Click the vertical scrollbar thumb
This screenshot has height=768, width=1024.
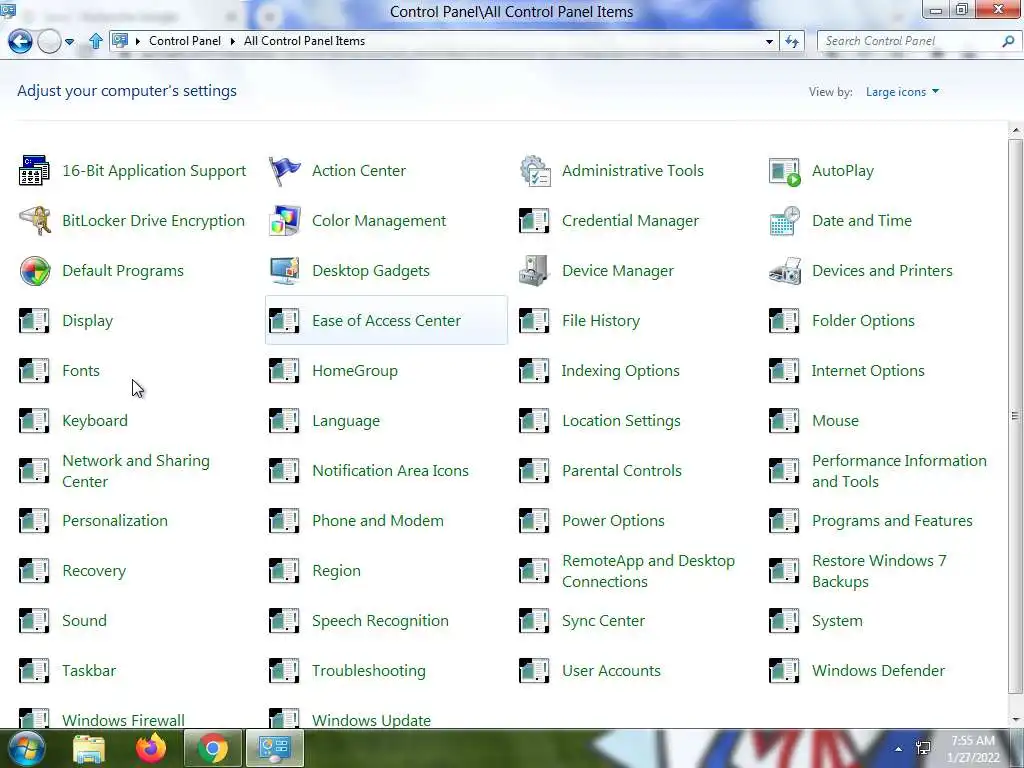tap(1015, 415)
